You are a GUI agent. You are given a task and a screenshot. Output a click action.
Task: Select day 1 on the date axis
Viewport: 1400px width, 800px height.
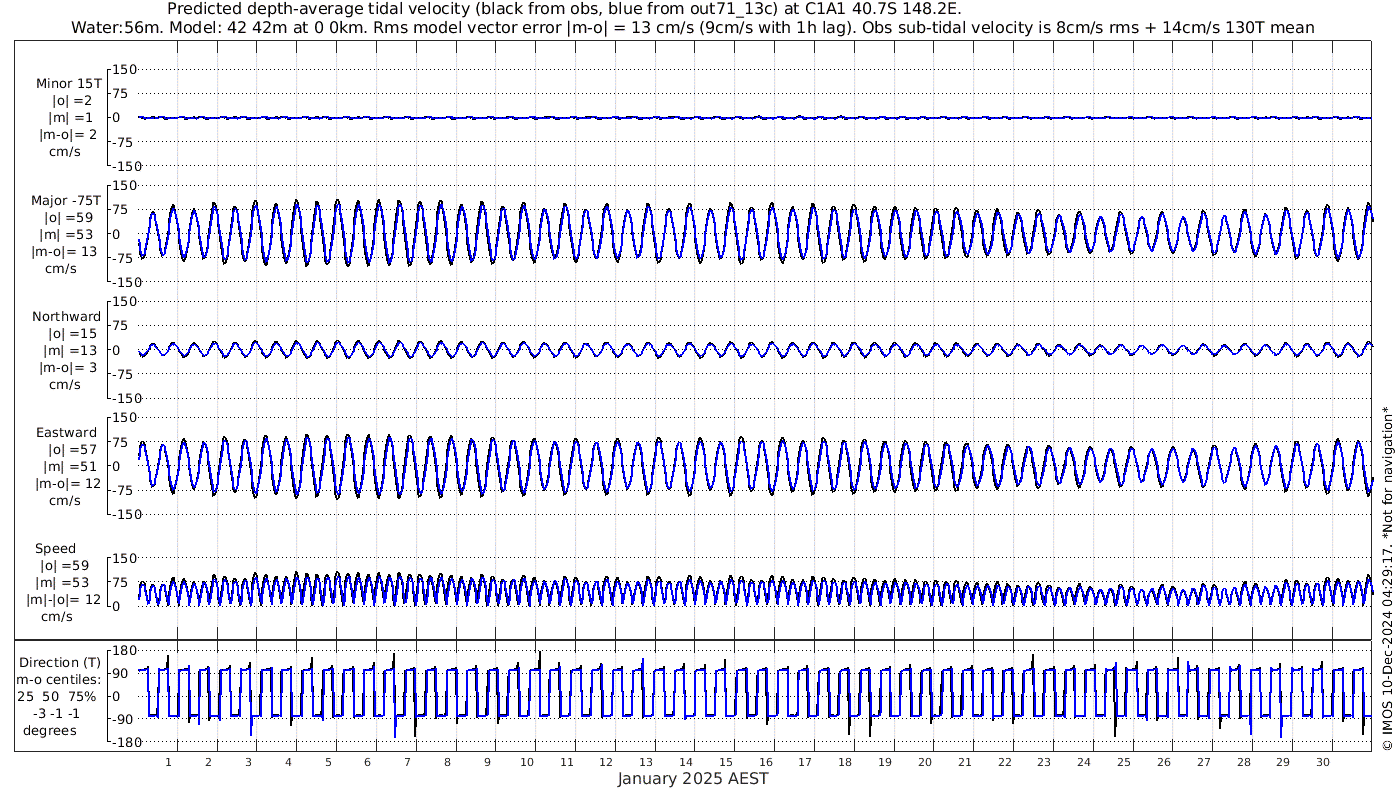[x=169, y=762]
